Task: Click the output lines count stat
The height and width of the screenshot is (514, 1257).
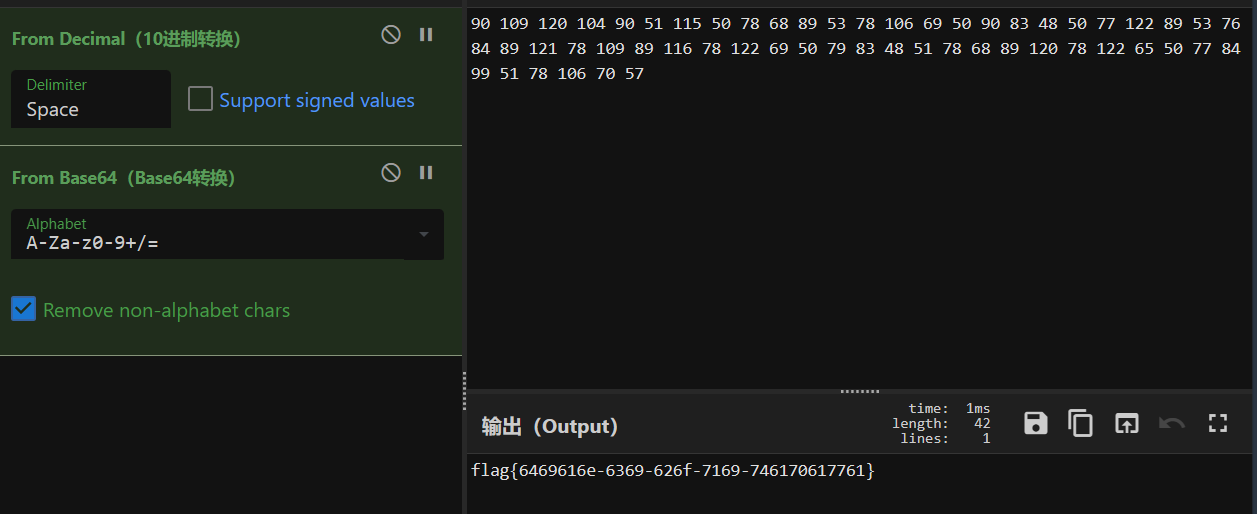Action: point(945,439)
